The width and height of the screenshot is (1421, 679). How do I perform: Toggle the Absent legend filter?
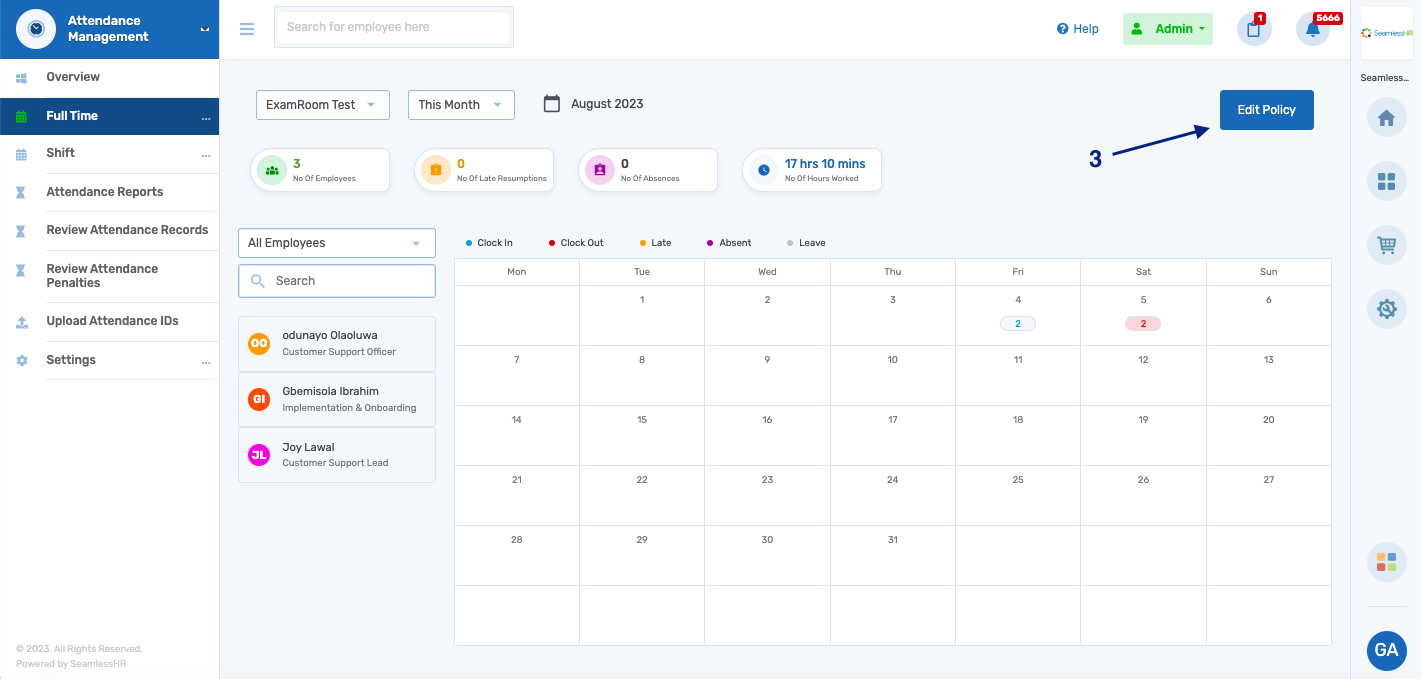[729, 242]
